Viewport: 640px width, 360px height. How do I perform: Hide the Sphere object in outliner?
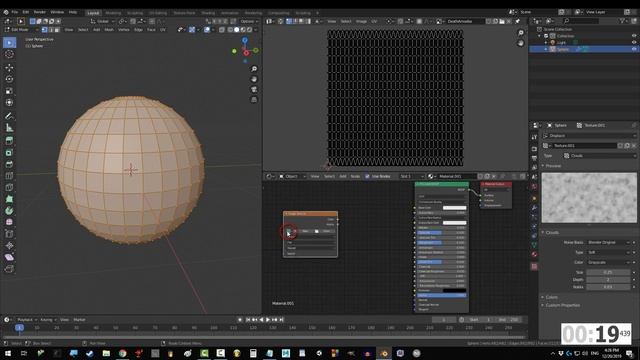(634, 49)
